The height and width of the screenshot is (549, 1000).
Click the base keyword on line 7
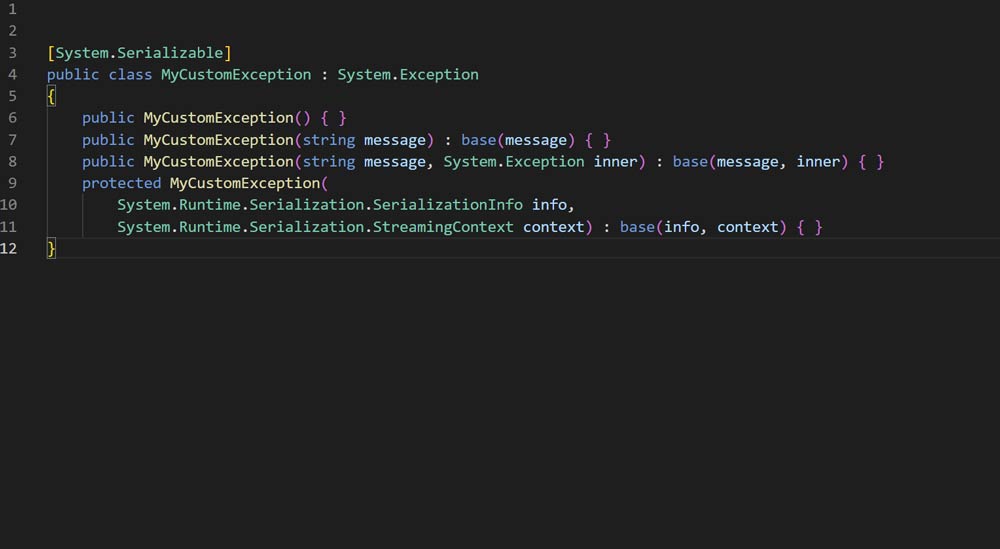tap(478, 140)
